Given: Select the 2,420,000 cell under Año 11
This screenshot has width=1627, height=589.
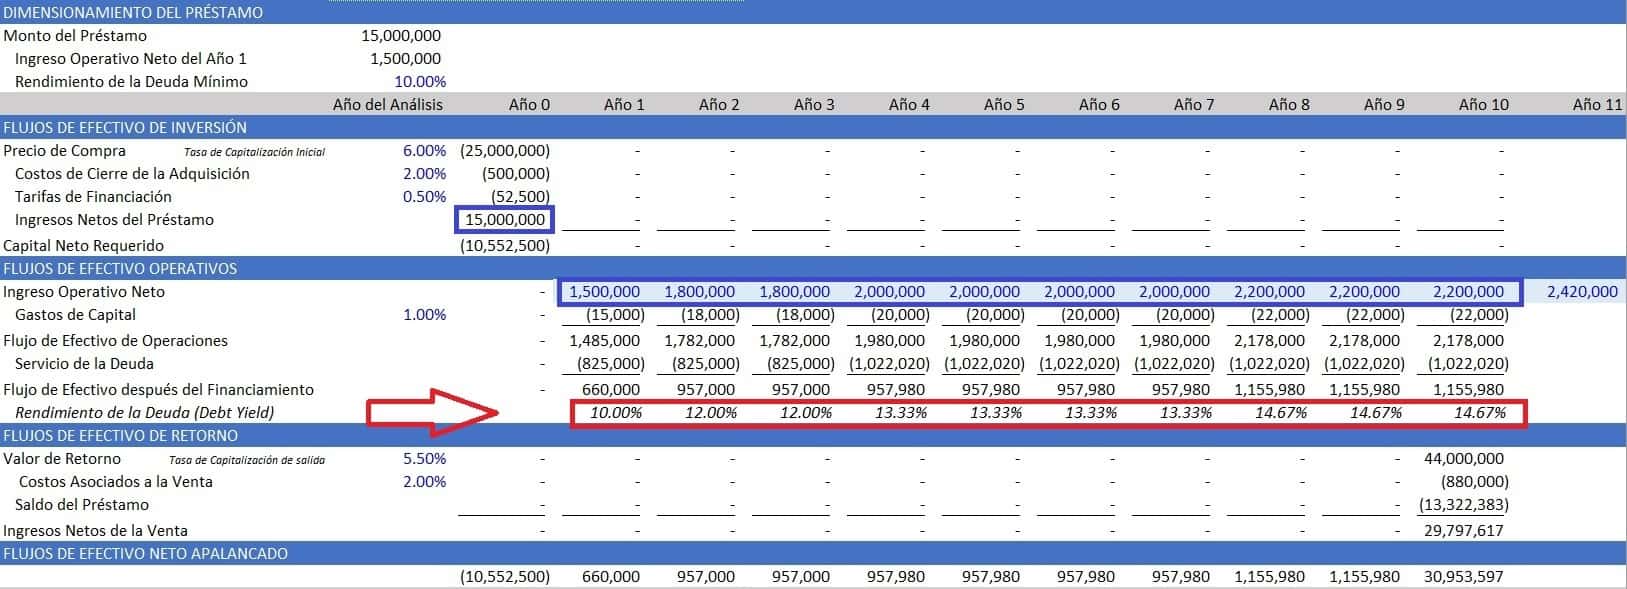Looking at the screenshot, I should click(x=1581, y=291).
